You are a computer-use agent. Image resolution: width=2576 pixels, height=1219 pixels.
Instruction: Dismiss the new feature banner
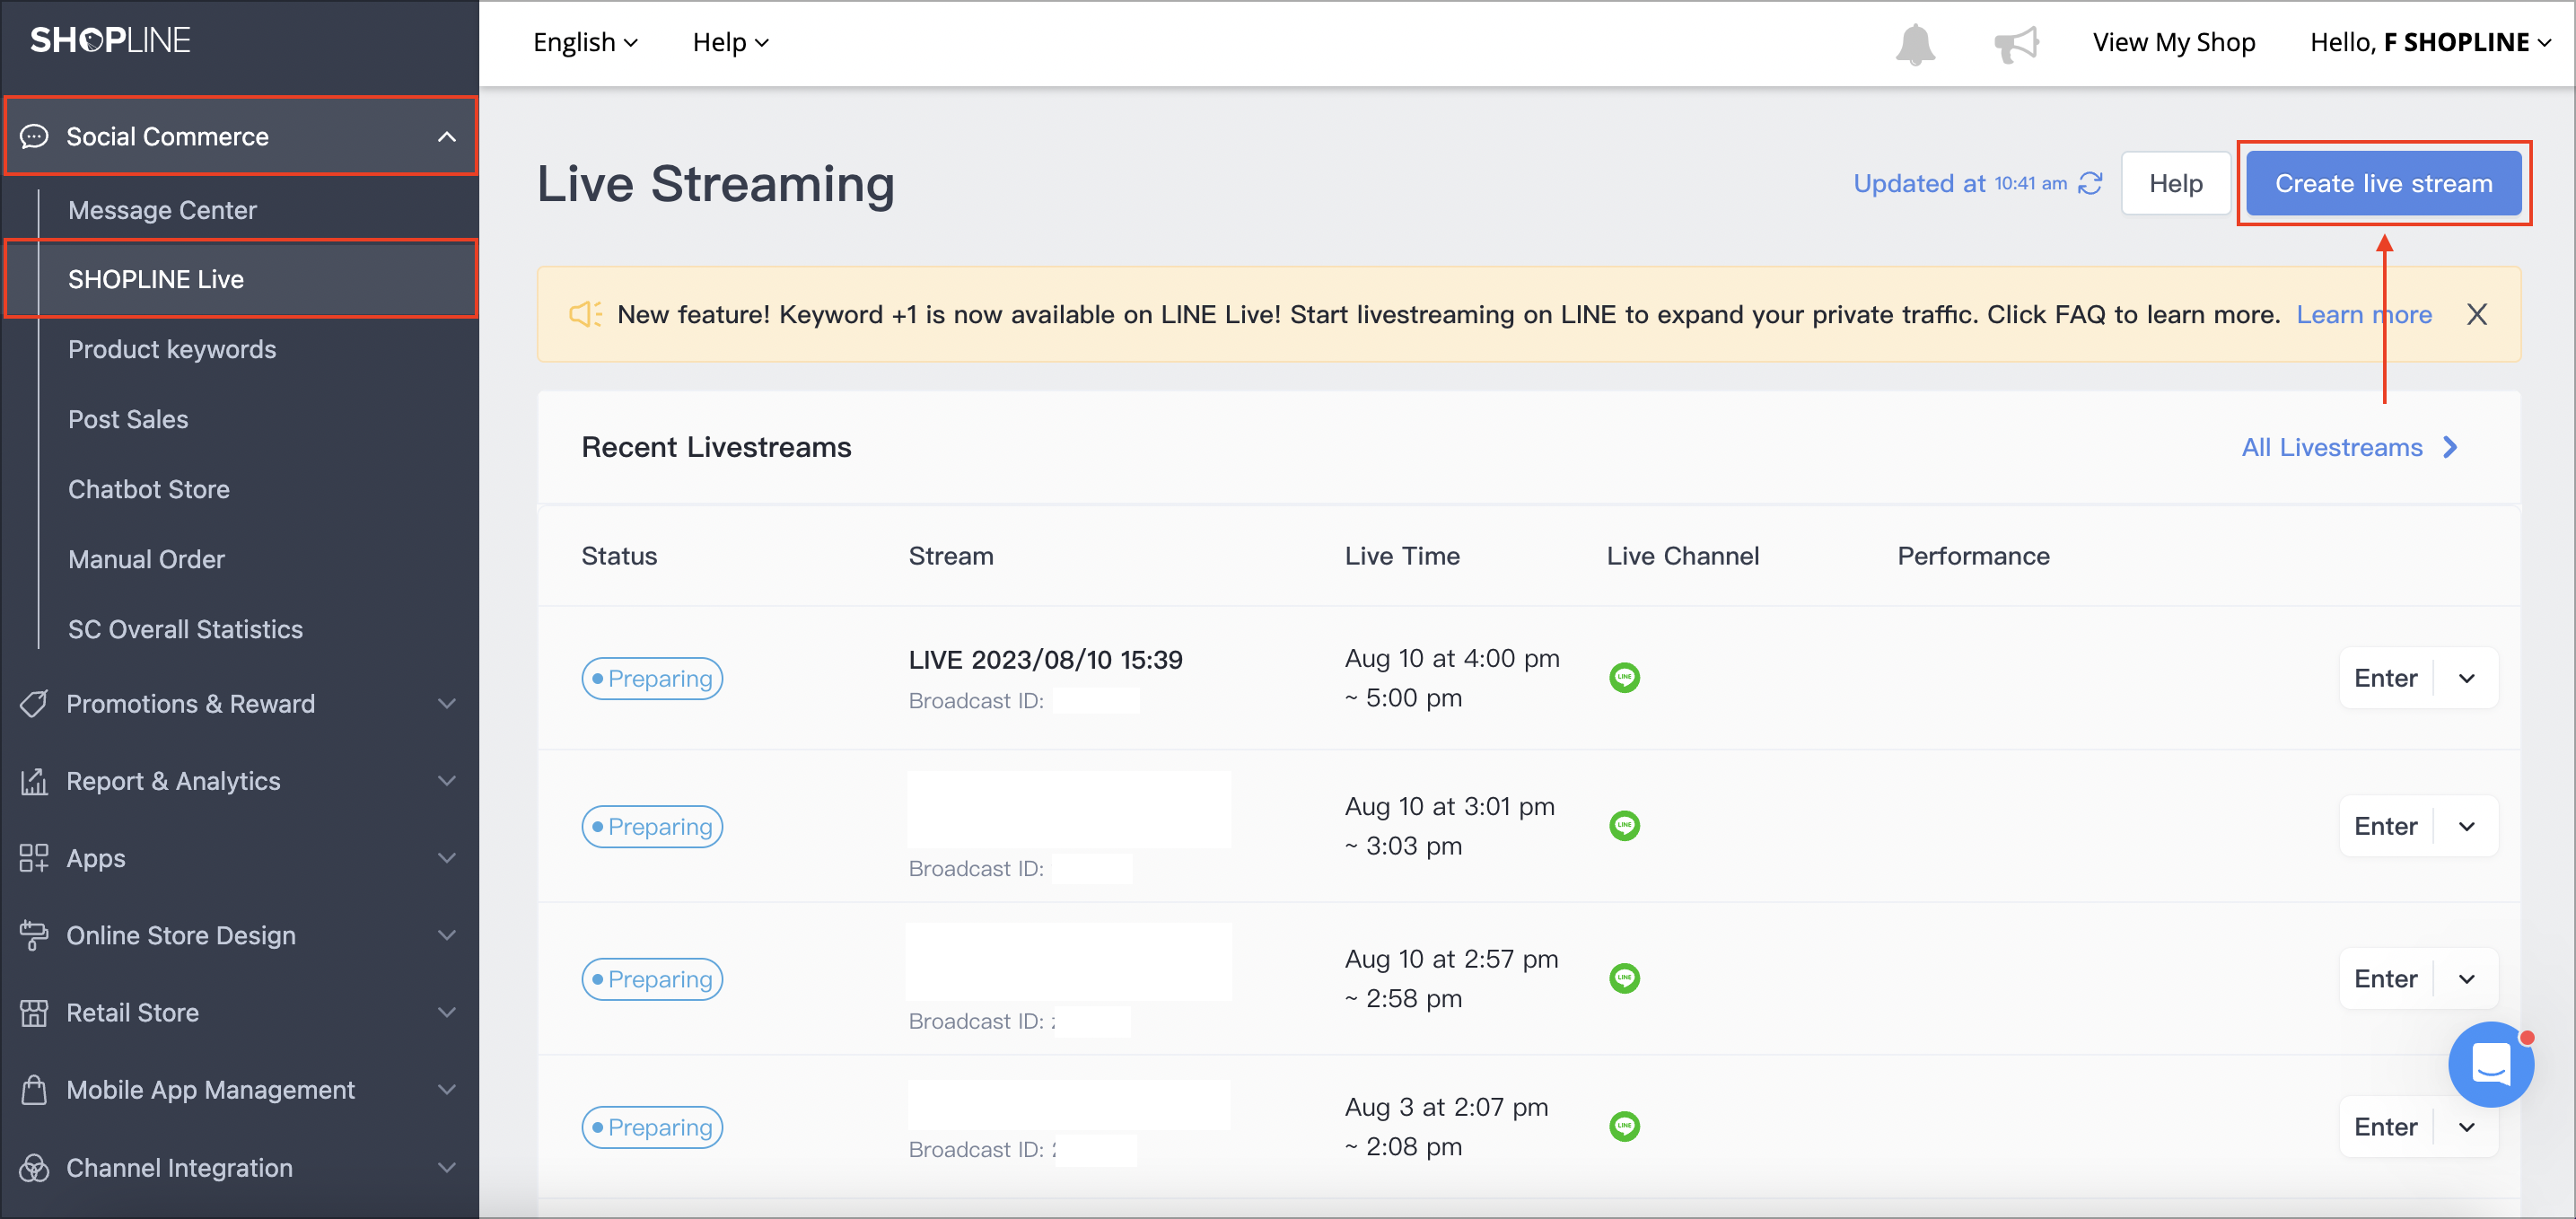2476,314
